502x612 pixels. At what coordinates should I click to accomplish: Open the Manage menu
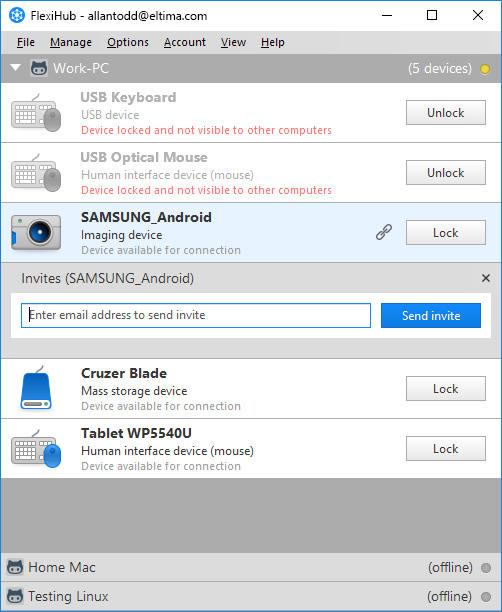coord(71,42)
